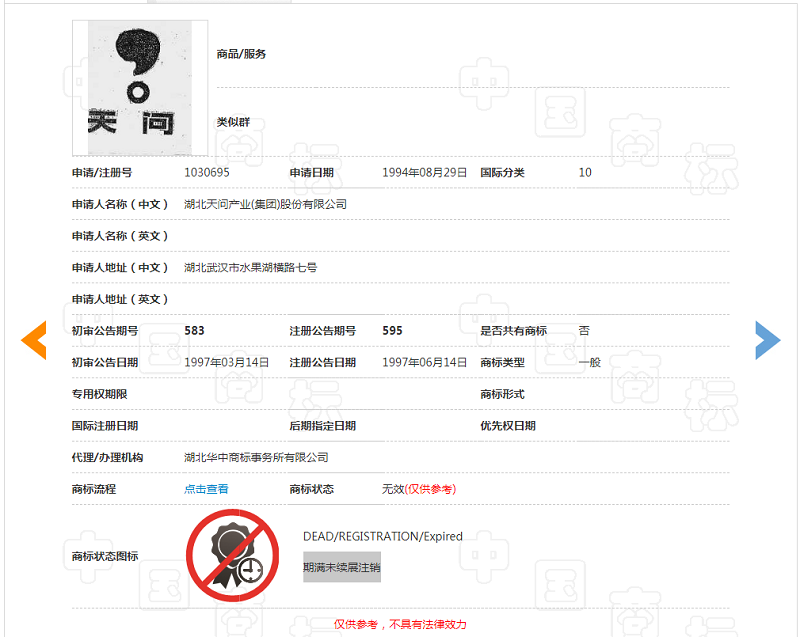
Task: Click application date 1994年08月29日
Action: click(x=424, y=173)
